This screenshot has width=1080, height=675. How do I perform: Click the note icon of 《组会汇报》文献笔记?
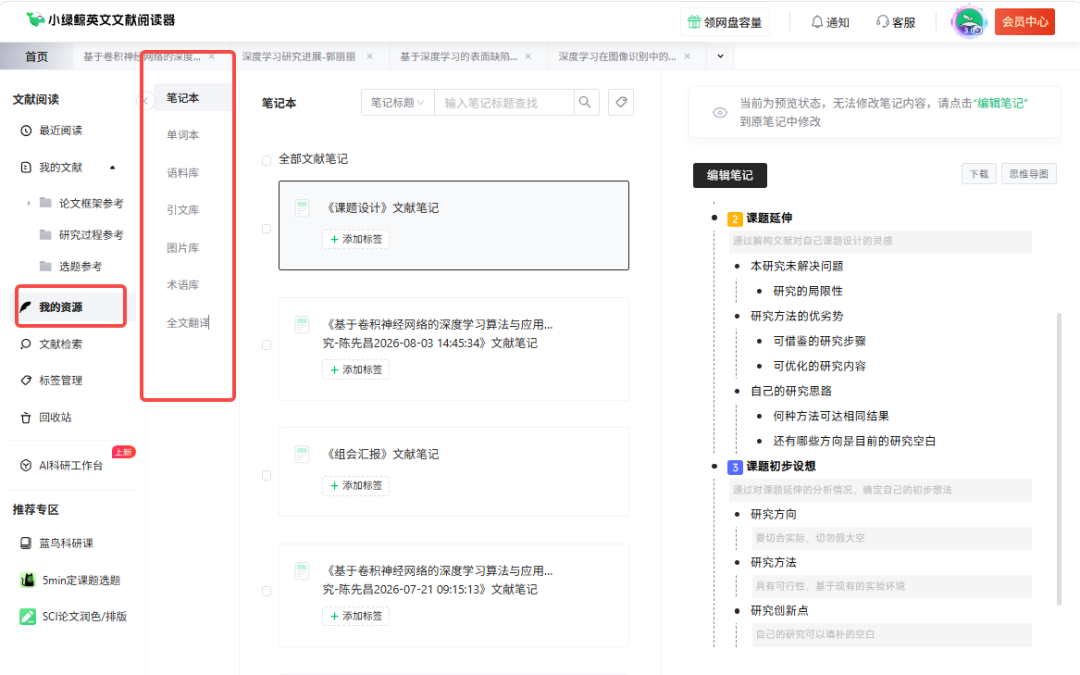point(302,455)
